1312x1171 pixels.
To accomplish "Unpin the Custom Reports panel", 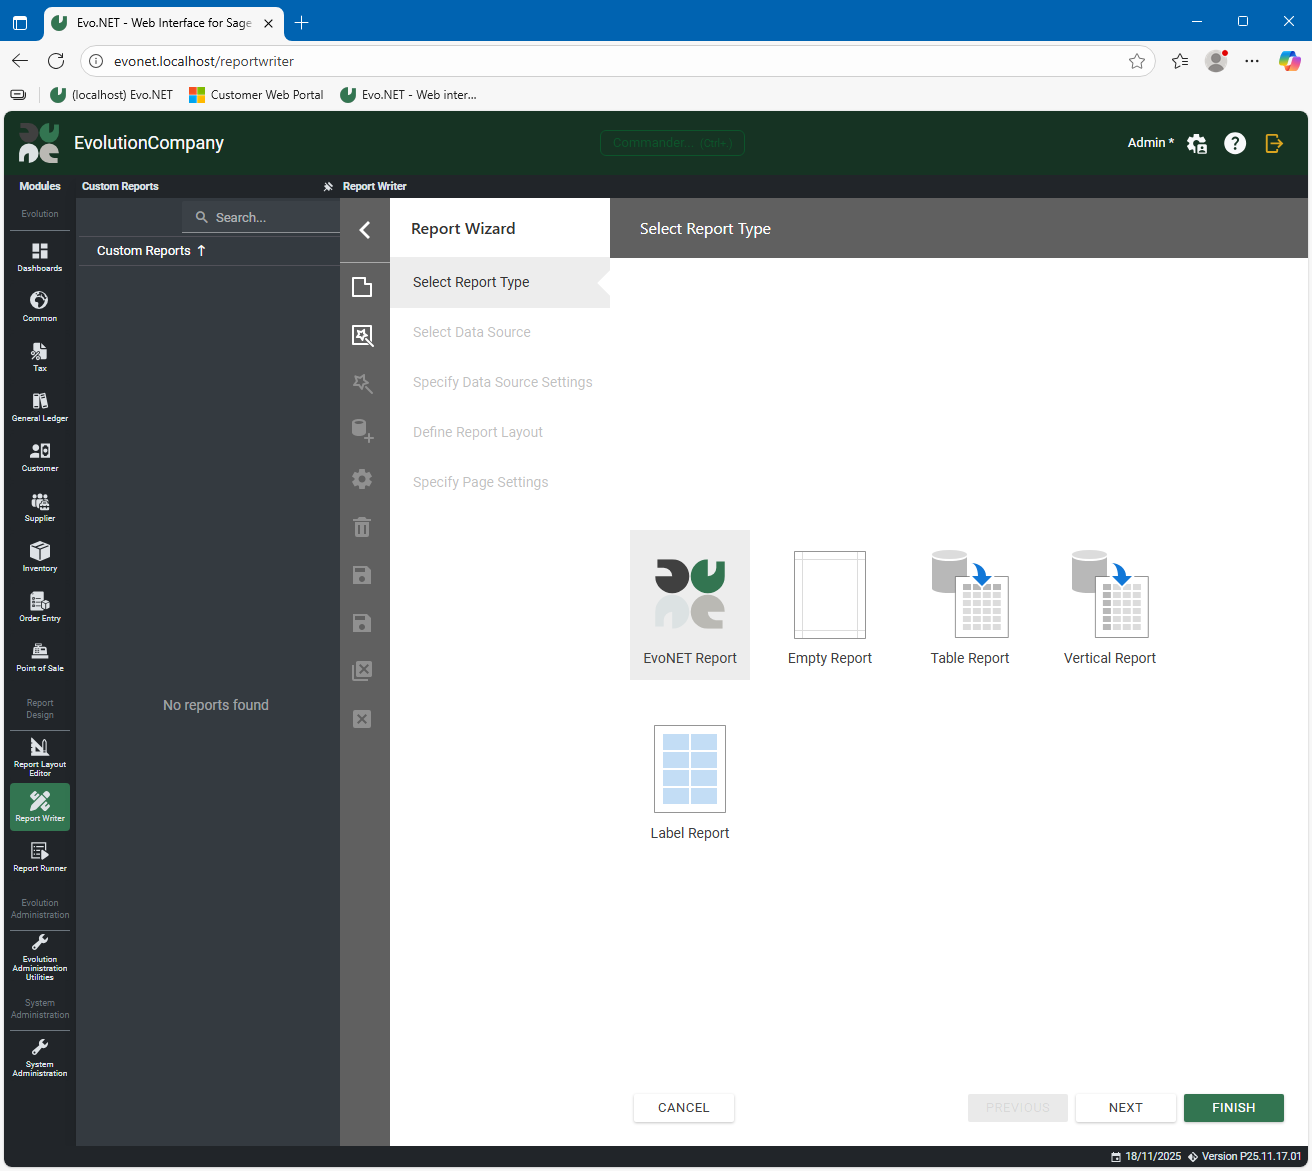I will tap(328, 186).
